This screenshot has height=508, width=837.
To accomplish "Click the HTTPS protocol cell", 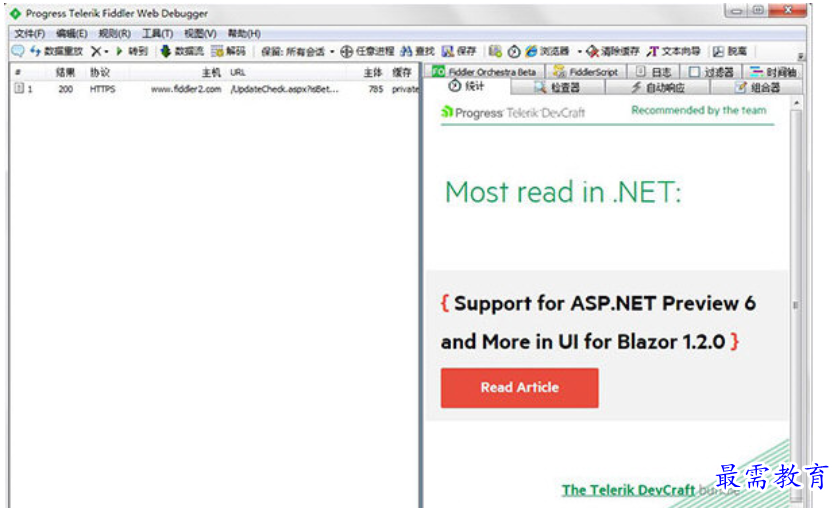I will click(102, 89).
